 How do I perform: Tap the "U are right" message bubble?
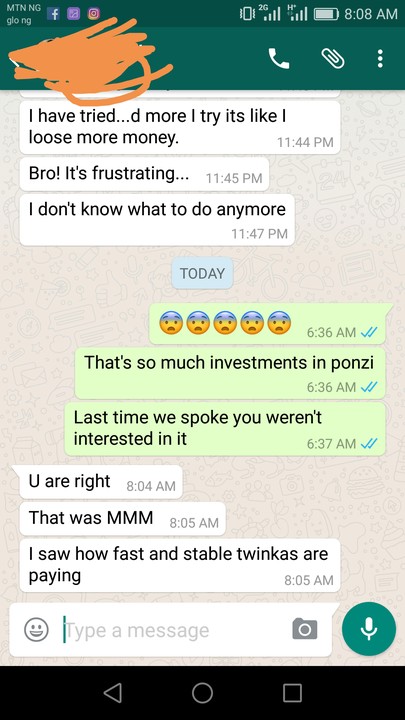click(x=101, y=482)
